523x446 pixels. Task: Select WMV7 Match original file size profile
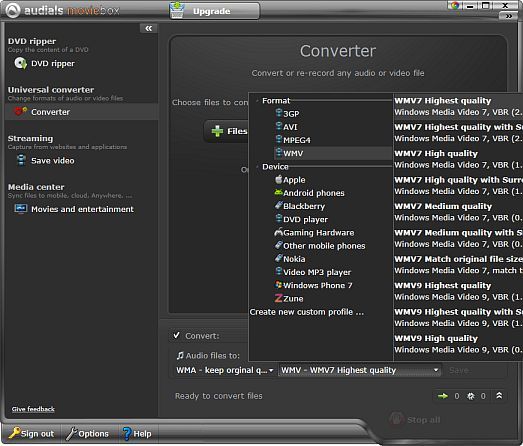(458, 265)
